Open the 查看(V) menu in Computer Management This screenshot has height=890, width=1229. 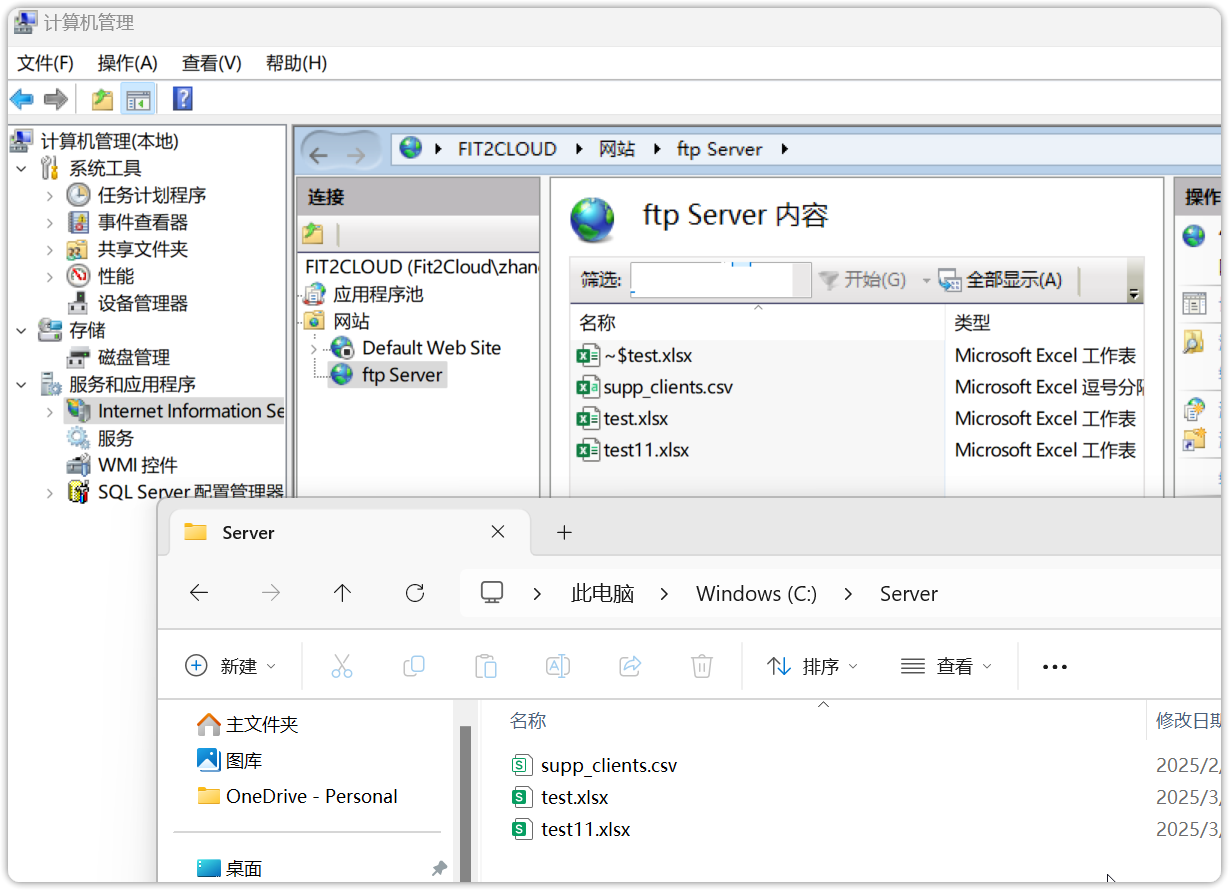pos(209,62)
